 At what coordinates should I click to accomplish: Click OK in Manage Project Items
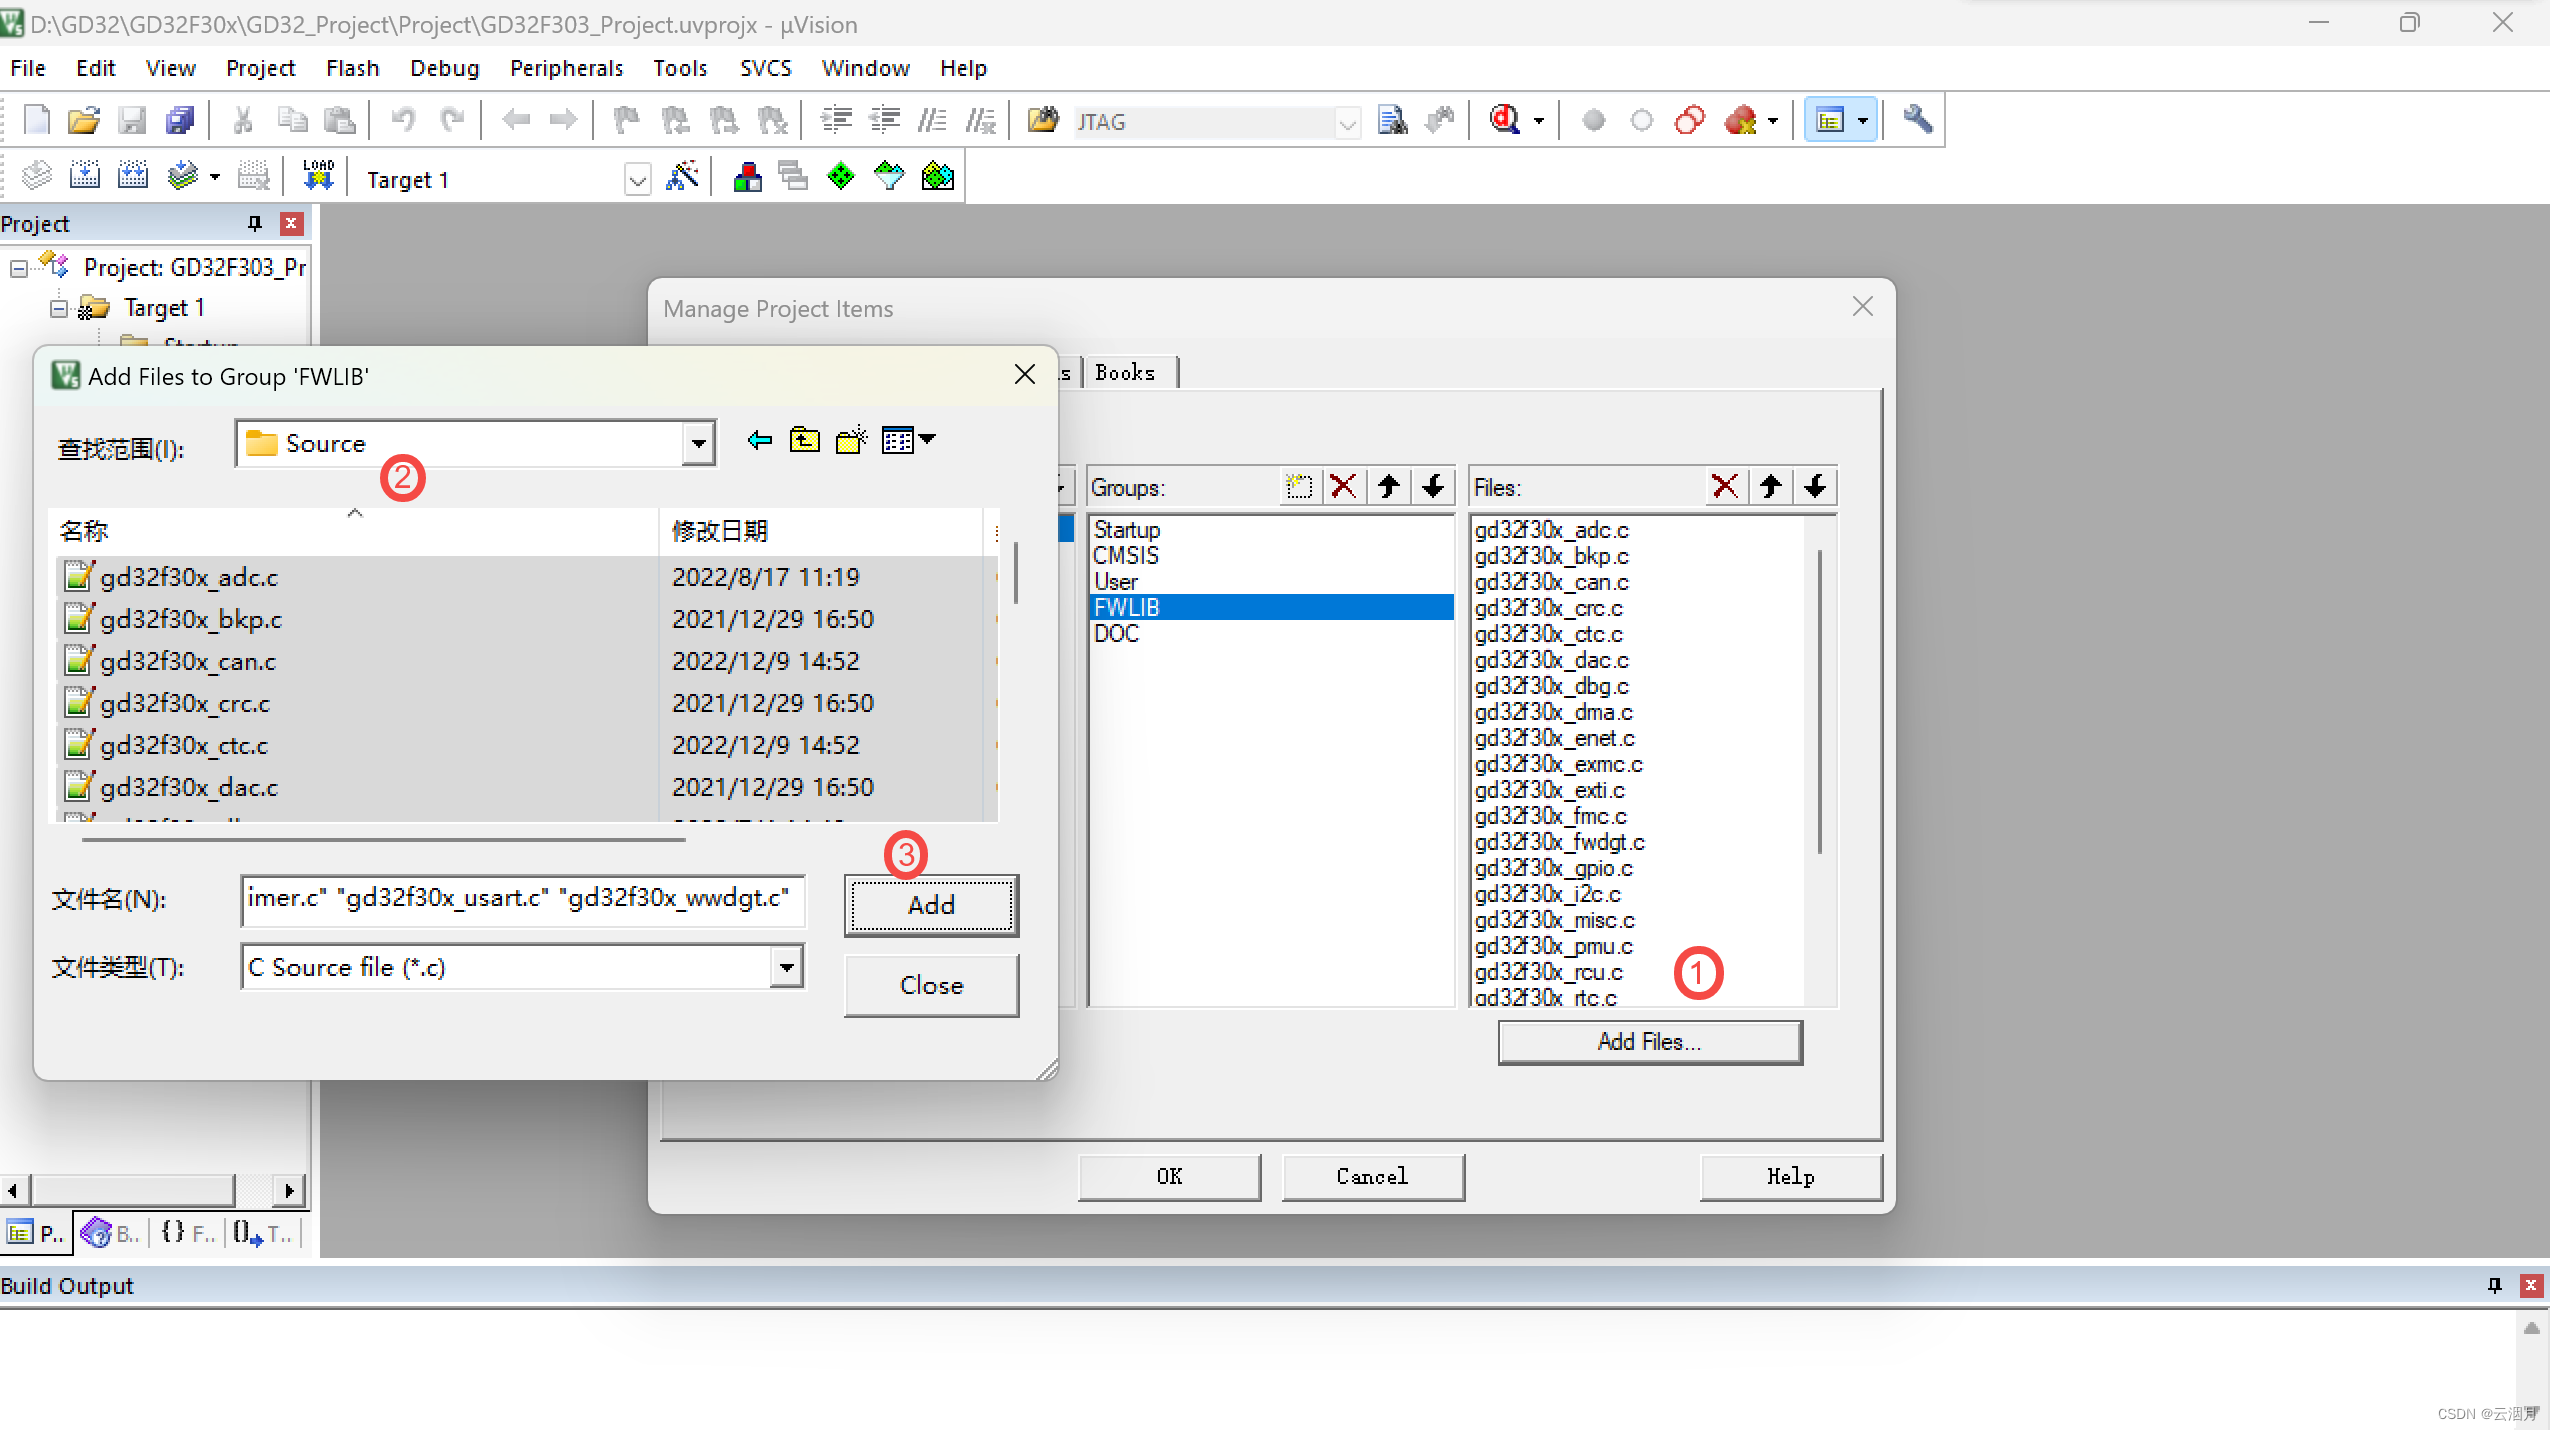tap(1169, 1177)
